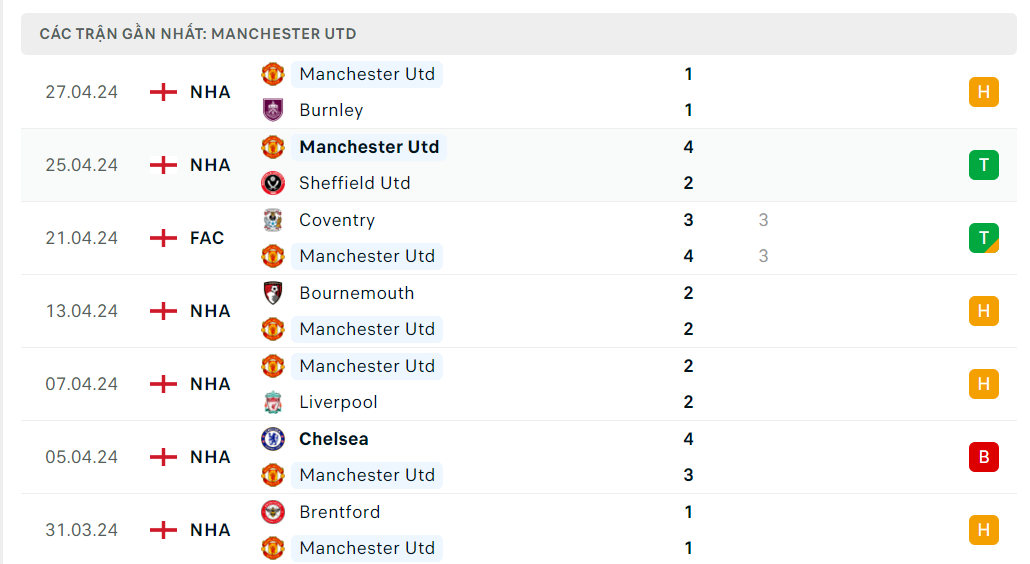The width and height of the screenshot is (1030, 564).
Task: Click the England flag beside FAC
Action: [163, 238]
